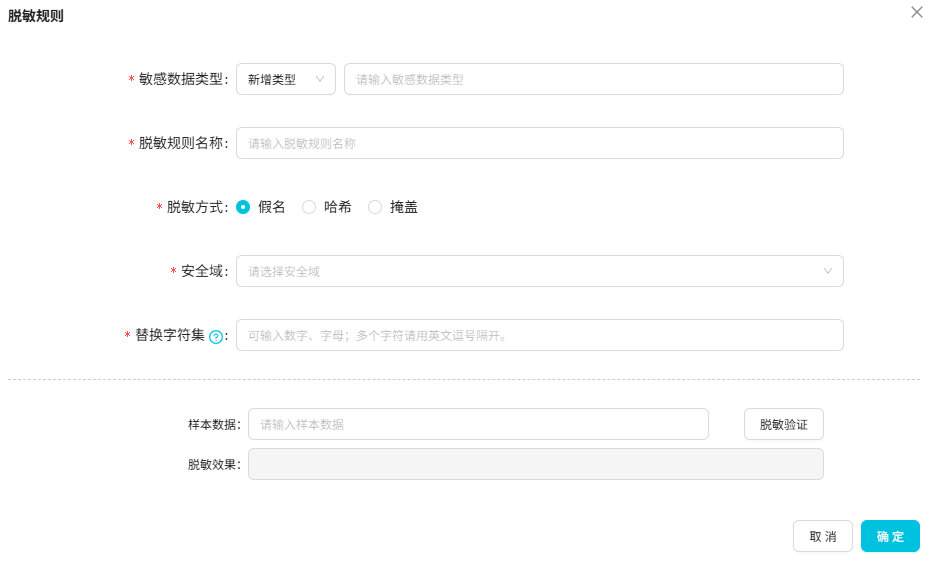Select the 哈希 masking method
931x563 pixels.
pos(309,207)
